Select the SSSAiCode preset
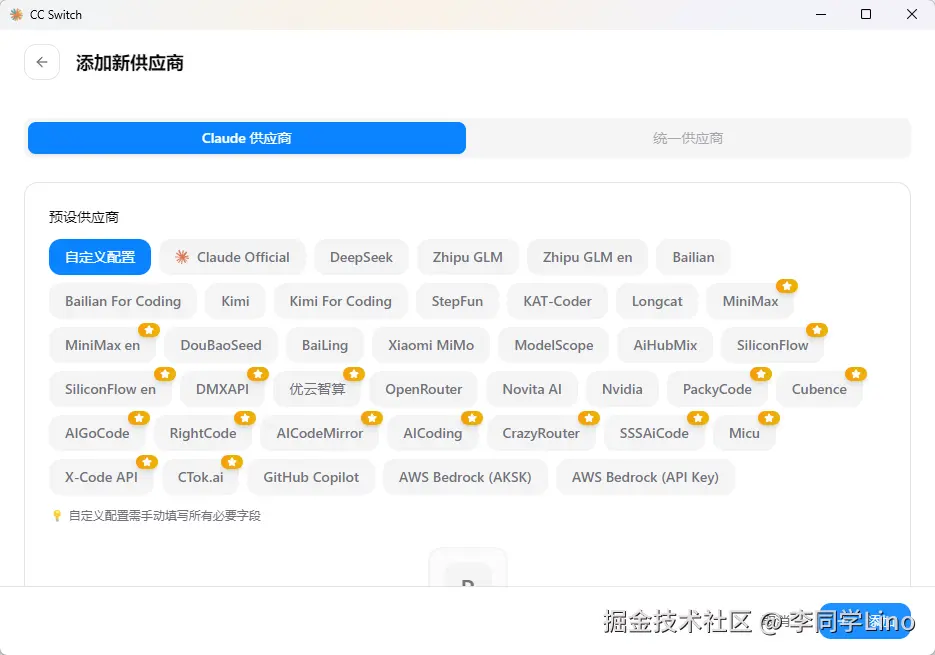This screenshot has width=935, height=655. pos(654,434)
